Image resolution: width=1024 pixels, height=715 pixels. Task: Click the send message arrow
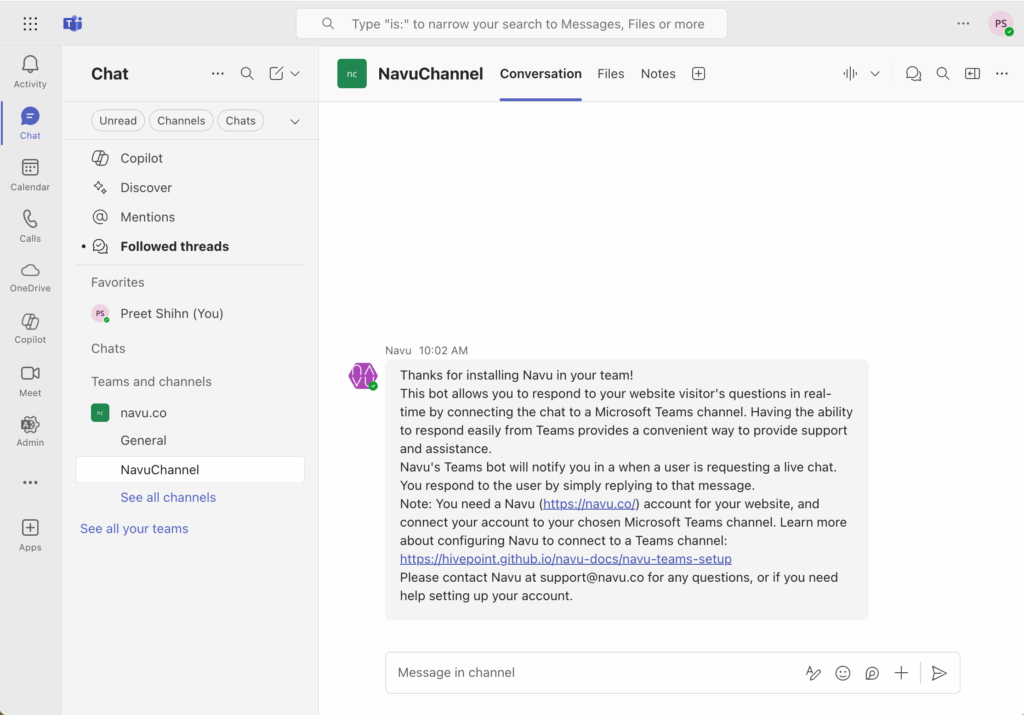(938, 673)
